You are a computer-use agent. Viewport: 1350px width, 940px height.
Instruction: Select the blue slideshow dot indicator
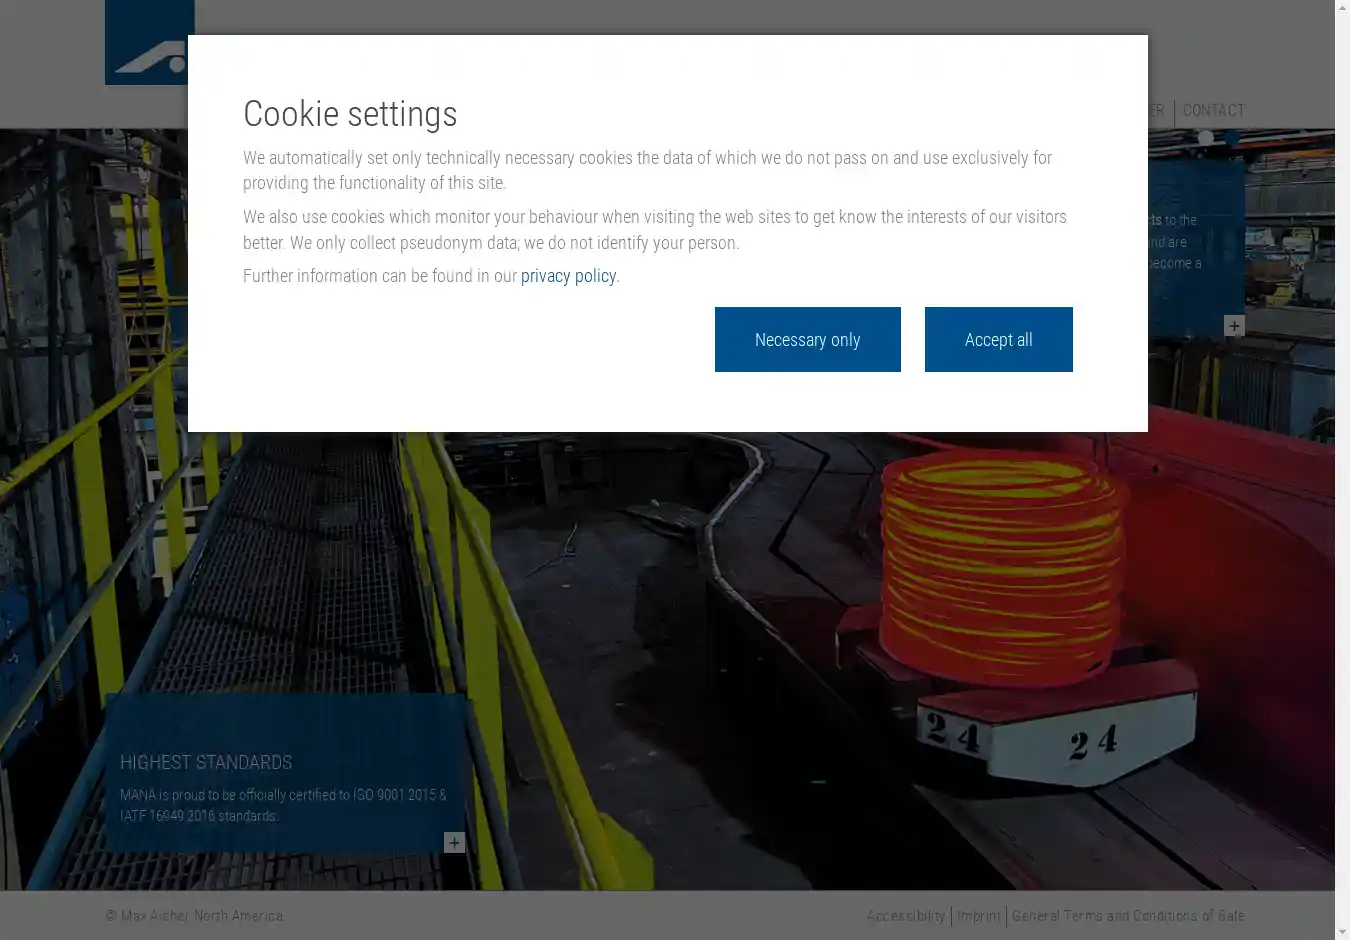[1232, 138]
